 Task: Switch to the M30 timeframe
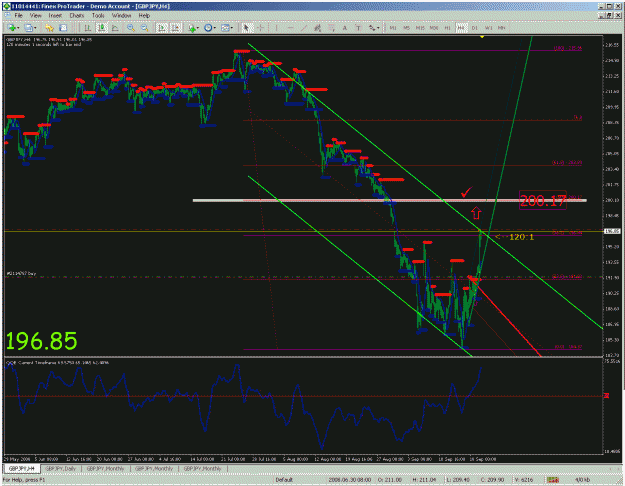[x=434, y=28]
